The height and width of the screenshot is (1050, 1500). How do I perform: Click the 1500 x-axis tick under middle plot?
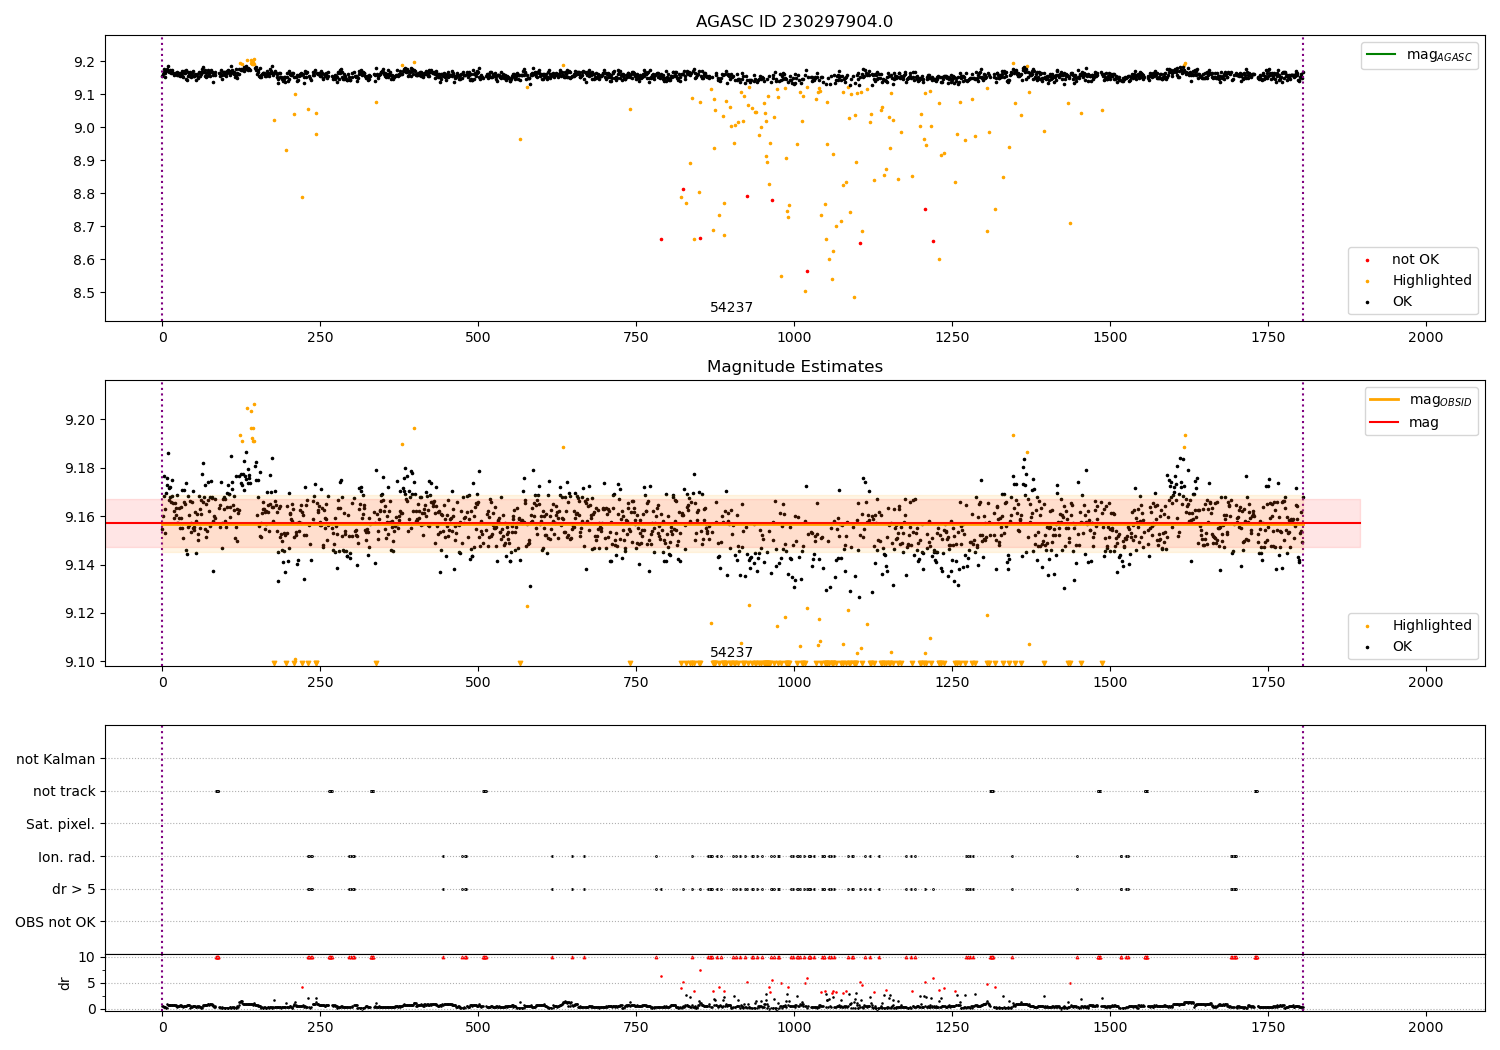(x=1110, y=683)
